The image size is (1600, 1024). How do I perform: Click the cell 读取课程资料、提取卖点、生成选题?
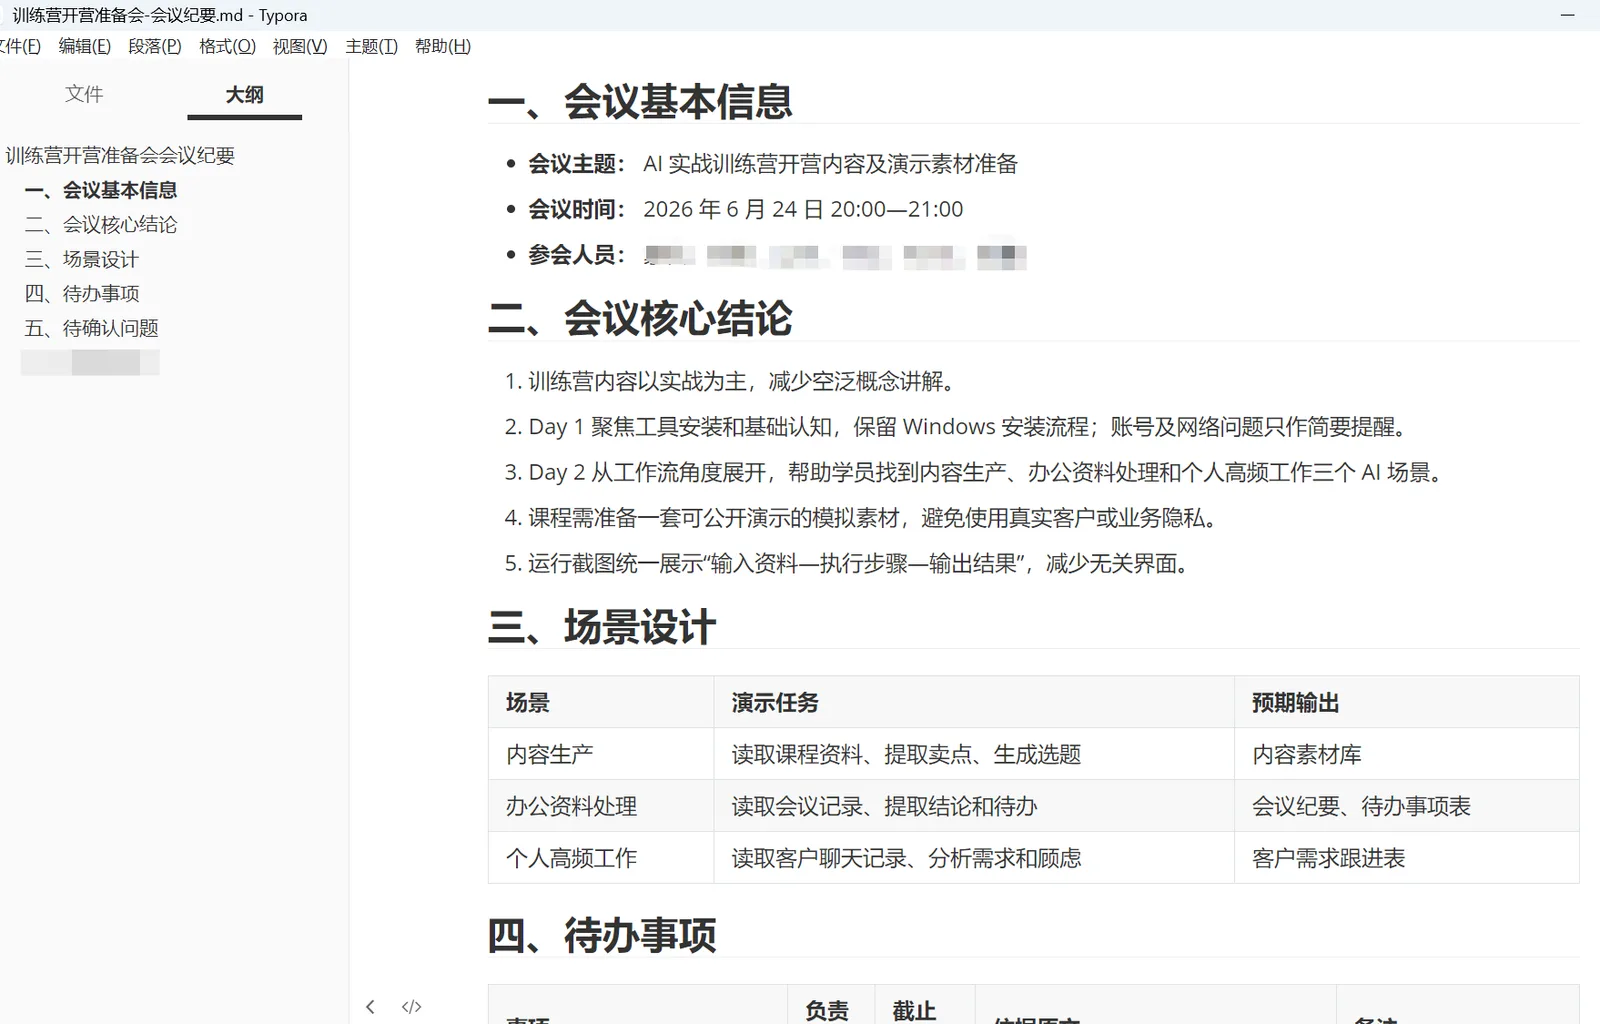pos(974,754)
